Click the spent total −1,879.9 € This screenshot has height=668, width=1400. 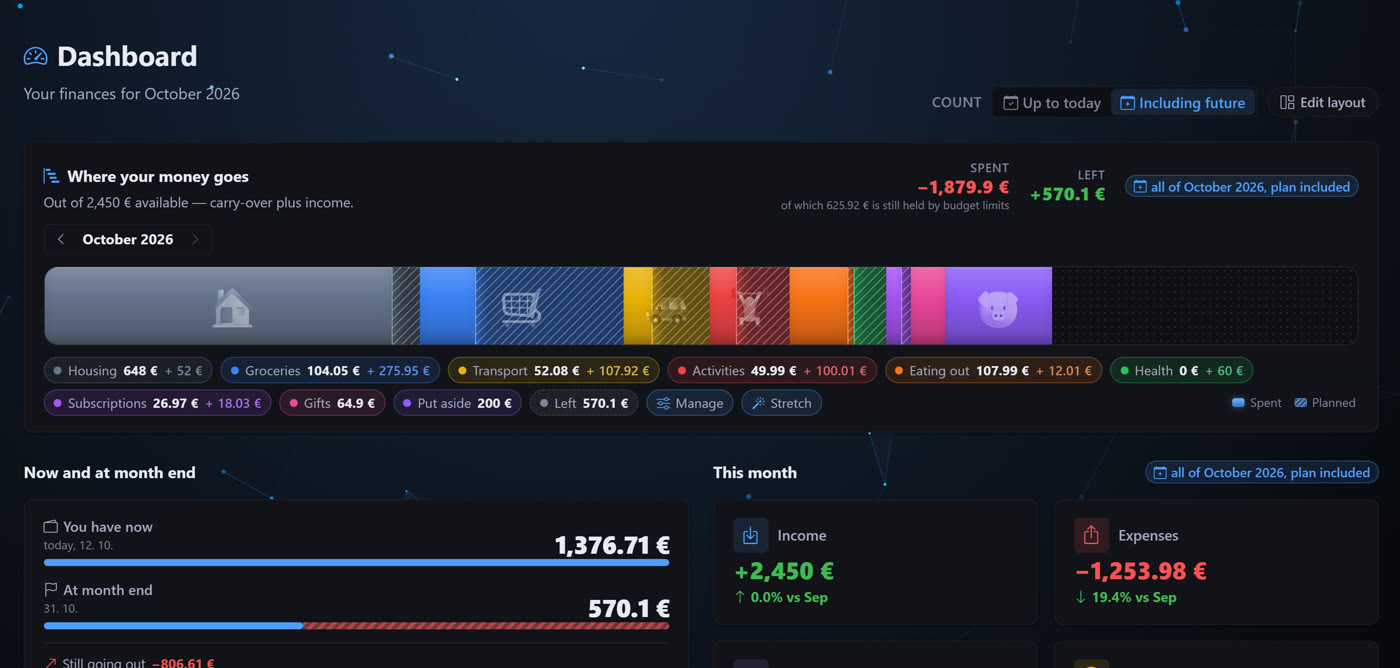[x=963, y=187]
